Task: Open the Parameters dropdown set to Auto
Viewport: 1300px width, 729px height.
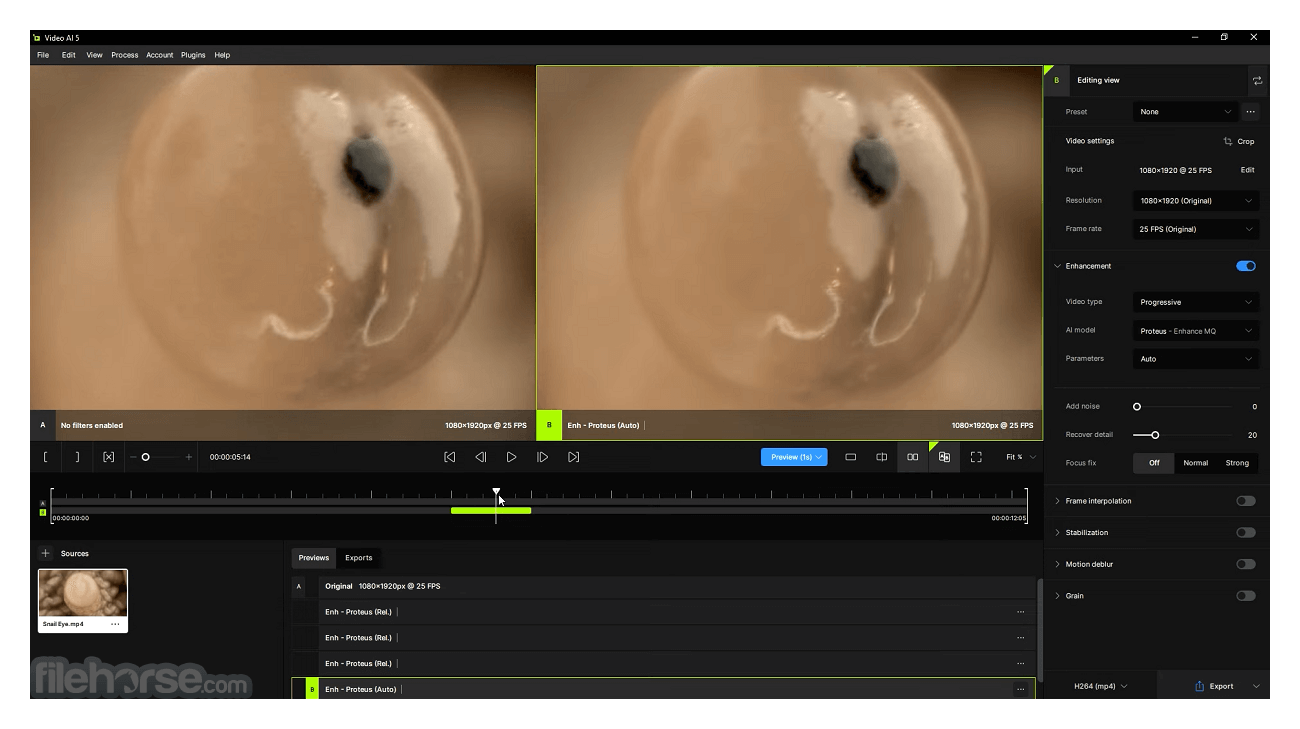Action: point(1196,359)
